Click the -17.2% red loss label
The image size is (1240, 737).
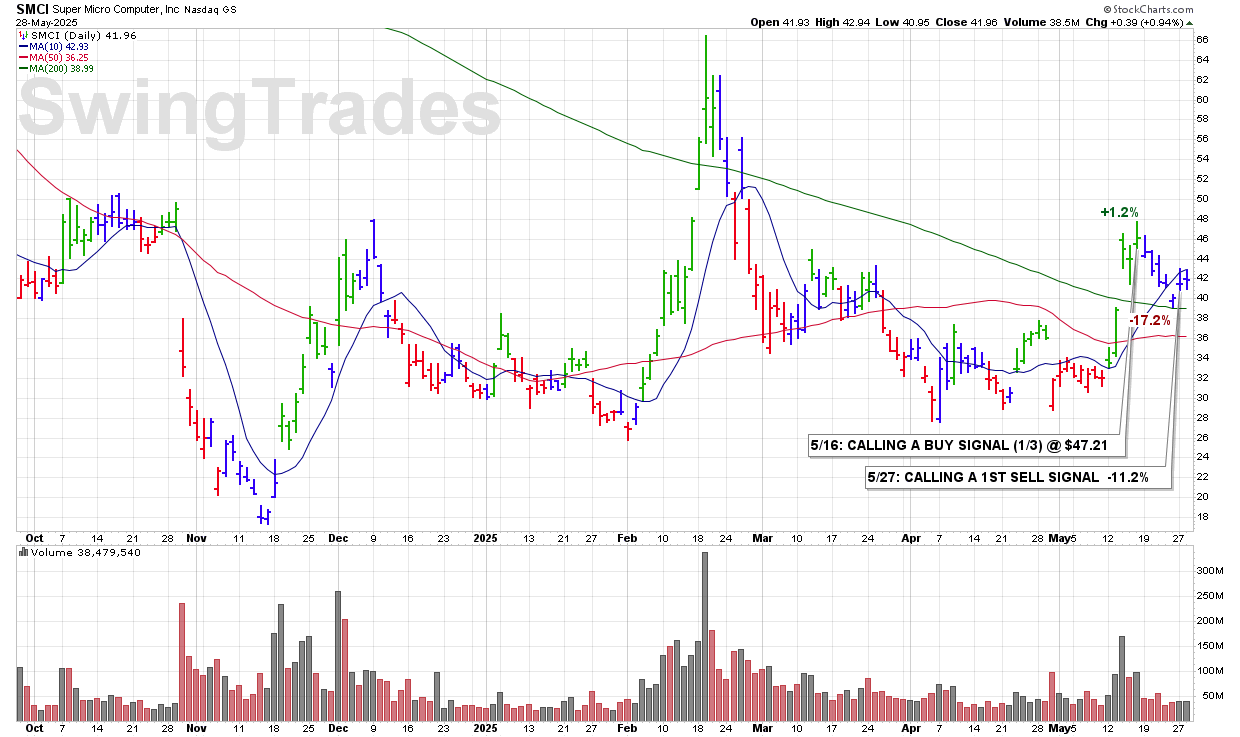(x=1150, y=320)
